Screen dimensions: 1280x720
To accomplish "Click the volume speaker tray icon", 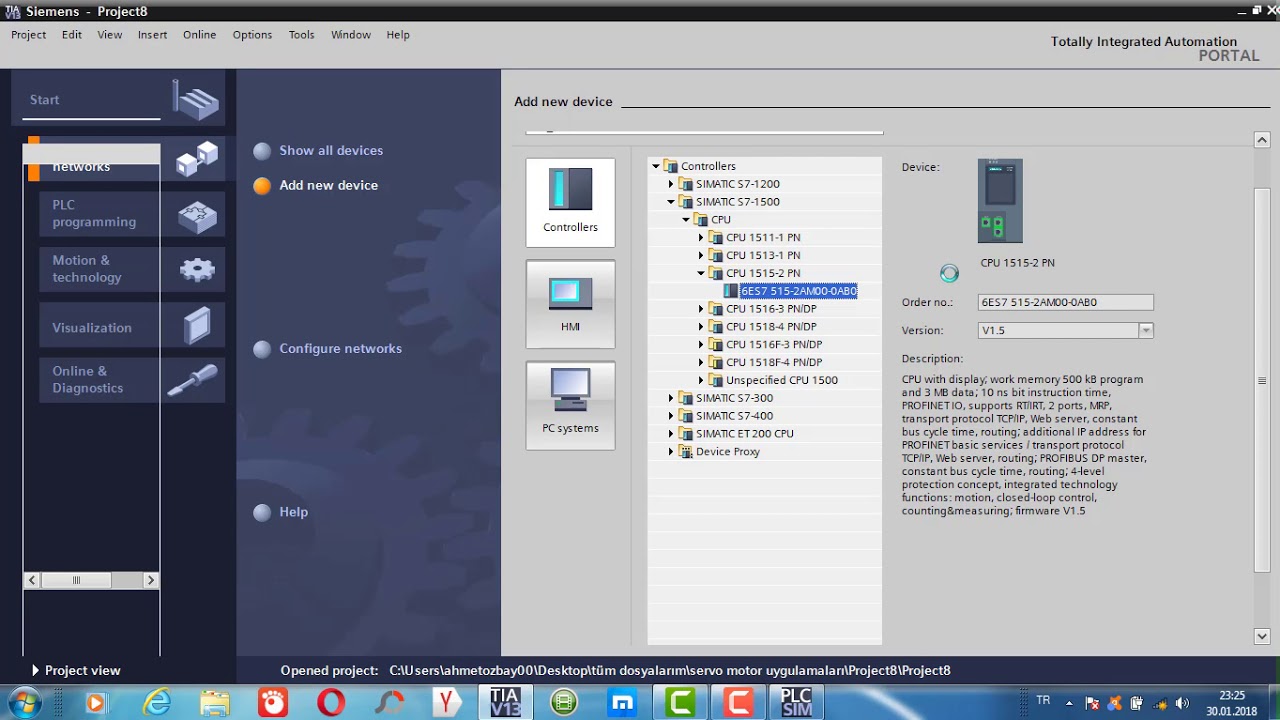I will click(1183, 703).
